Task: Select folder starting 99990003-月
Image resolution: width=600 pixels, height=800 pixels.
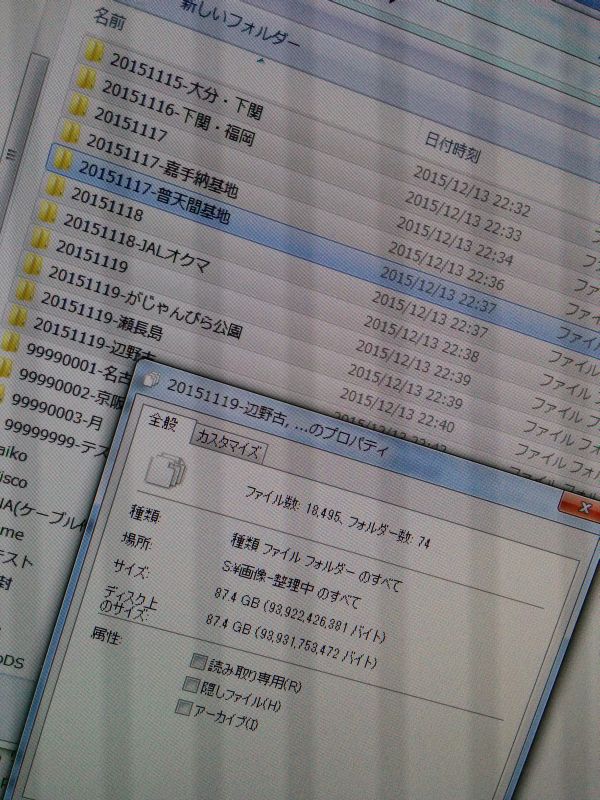Action: [x=57, y=410]
